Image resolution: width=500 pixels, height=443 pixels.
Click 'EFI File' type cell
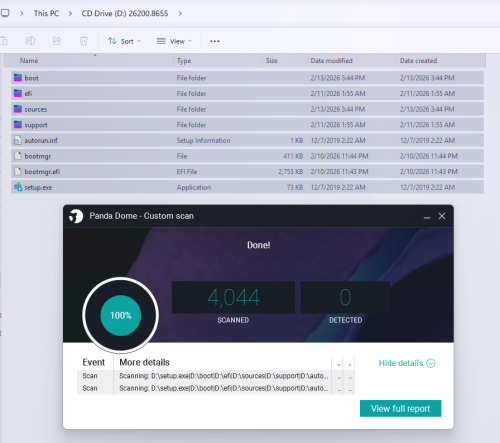pyautogui.click(x=187, y=172)
